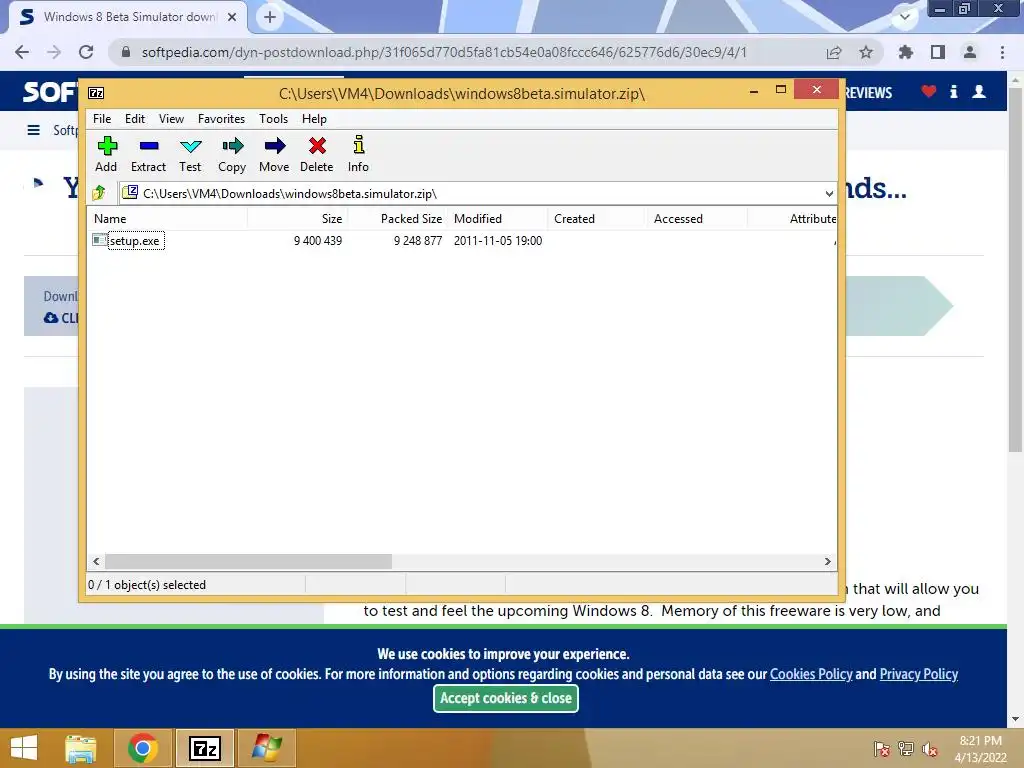Click the 7-Zip taskbar button
The height and width of the screenshot is (768, 1024).
pyautogui.click(x=205, y=748)
